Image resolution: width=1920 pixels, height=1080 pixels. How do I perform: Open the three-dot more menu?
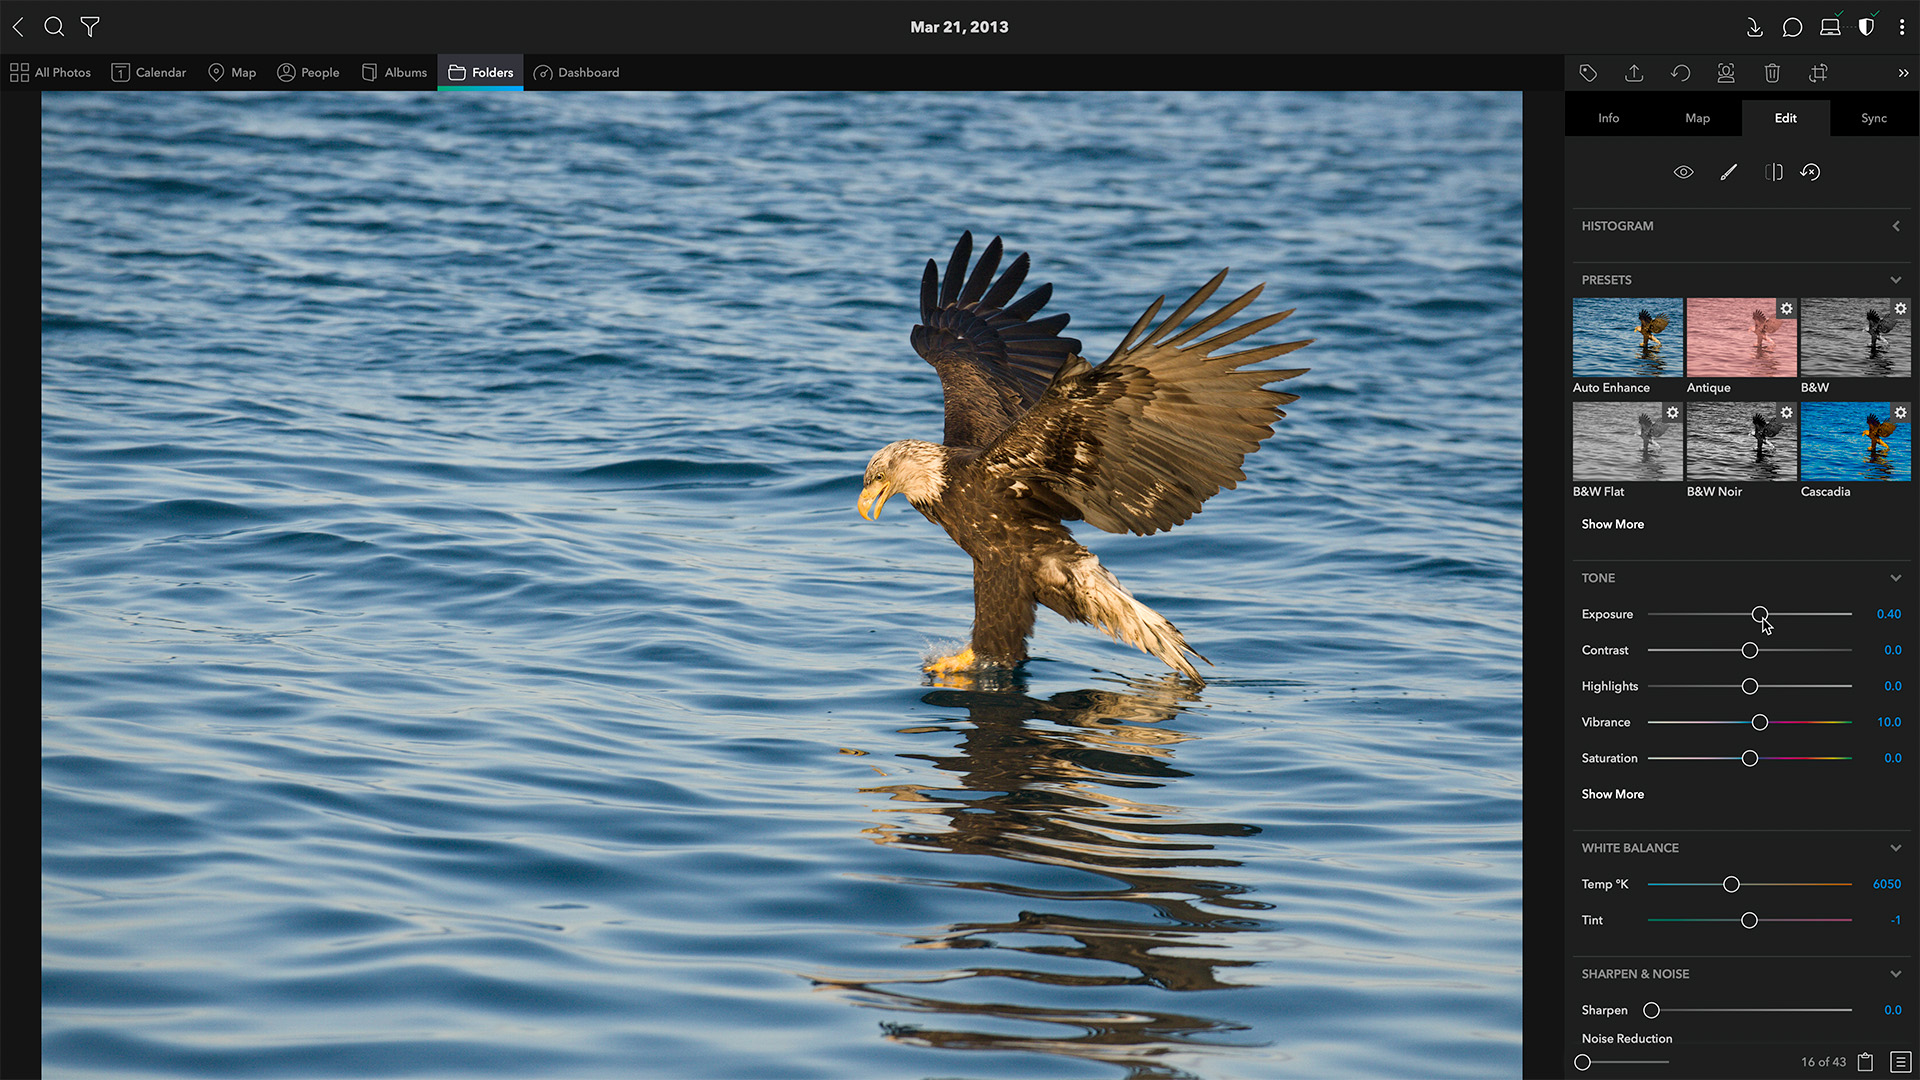click(1902, 27)
